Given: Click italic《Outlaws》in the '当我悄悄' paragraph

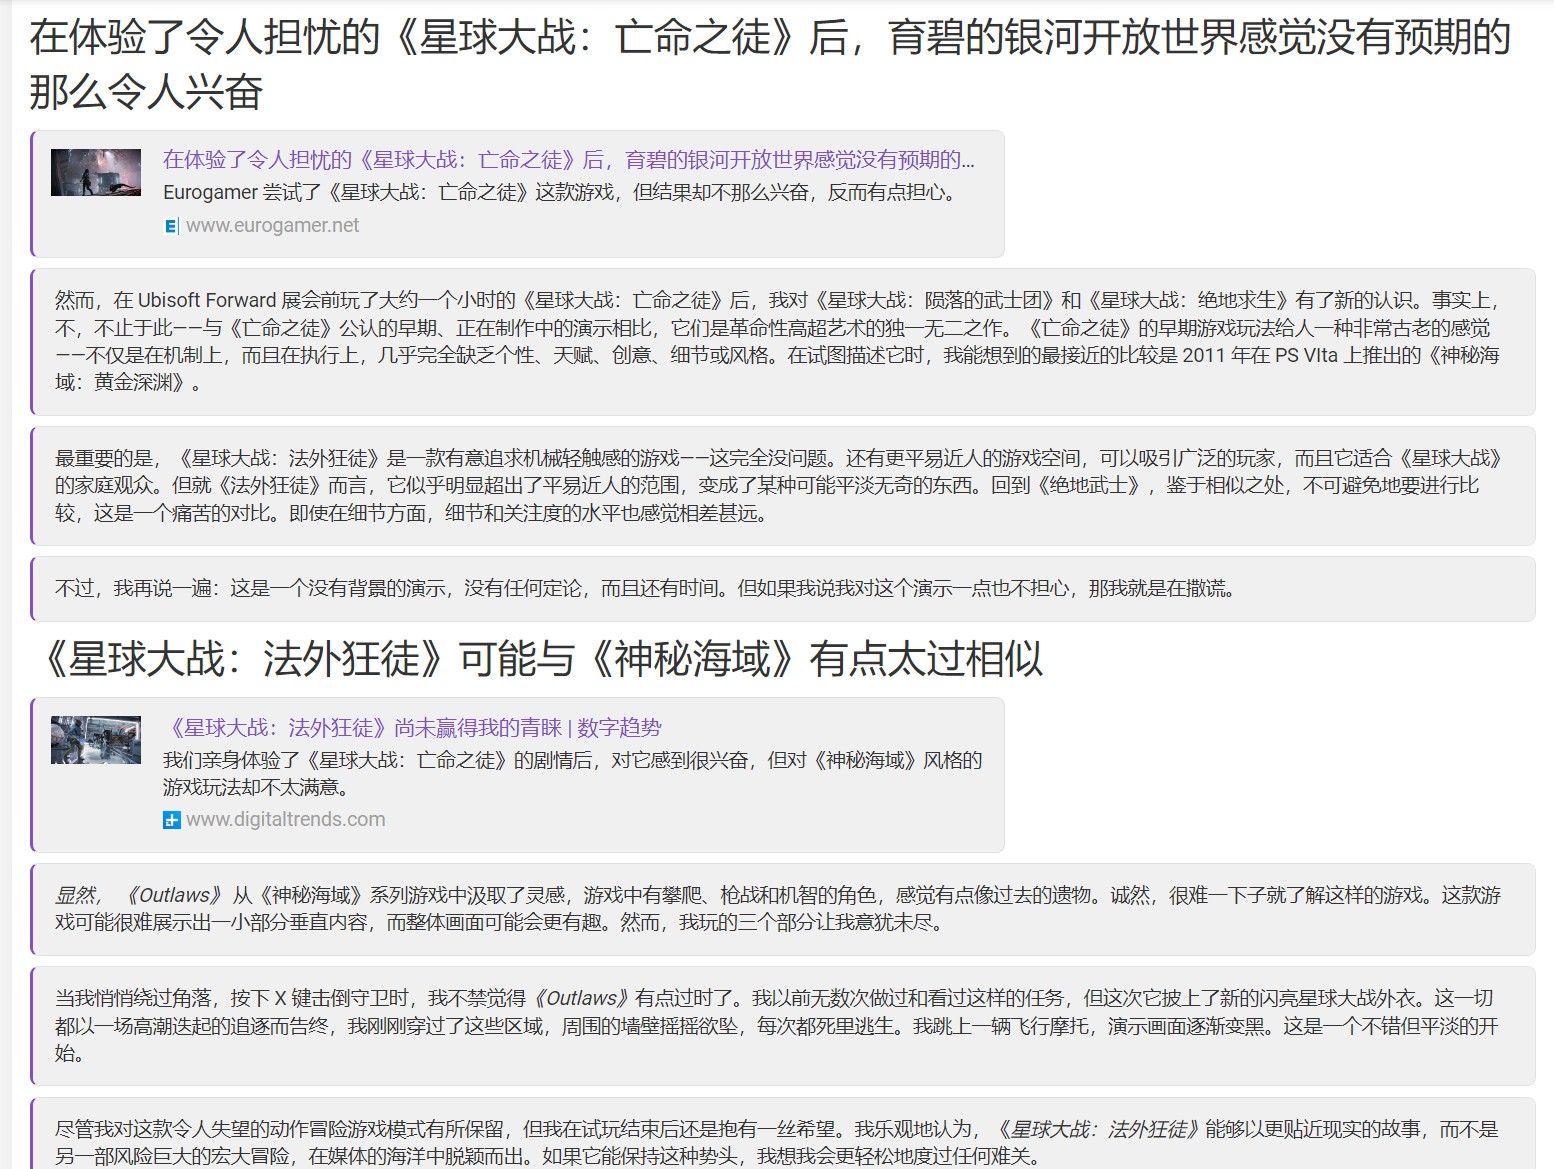Looking at the screenshot, I should pyautogui.click(x=581, y=998).
